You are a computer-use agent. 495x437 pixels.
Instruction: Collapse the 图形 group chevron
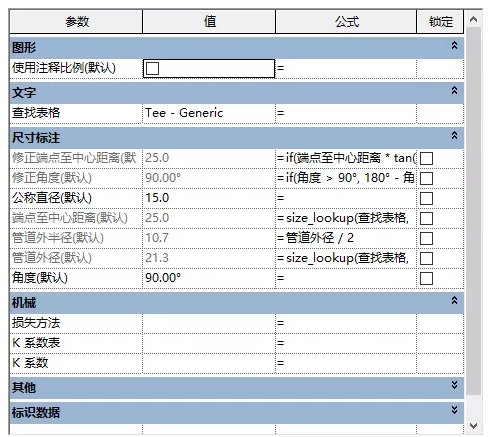(454, 45)
